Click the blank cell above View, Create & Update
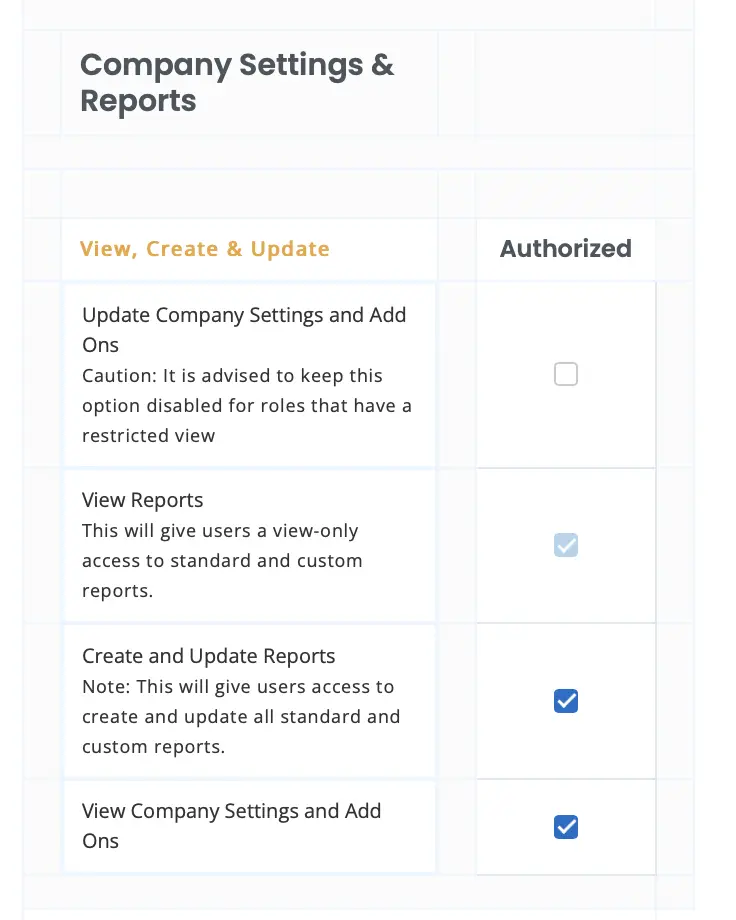This screenshot has height=920, width=736. [250, 194]
